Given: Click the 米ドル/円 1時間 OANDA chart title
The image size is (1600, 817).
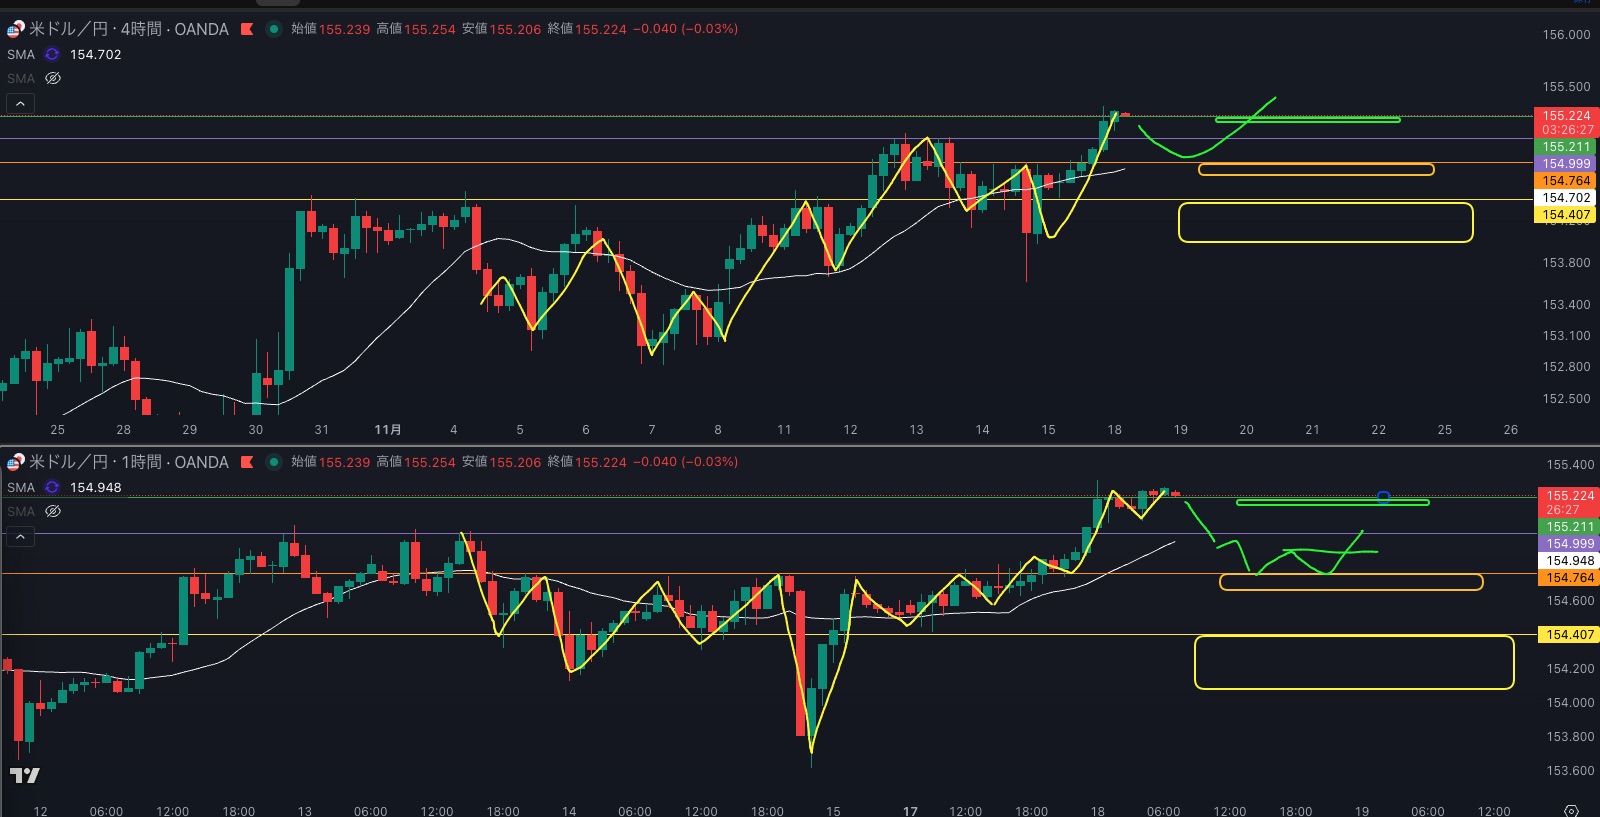Looking at the screenshot, I should [x=128, y=462].
